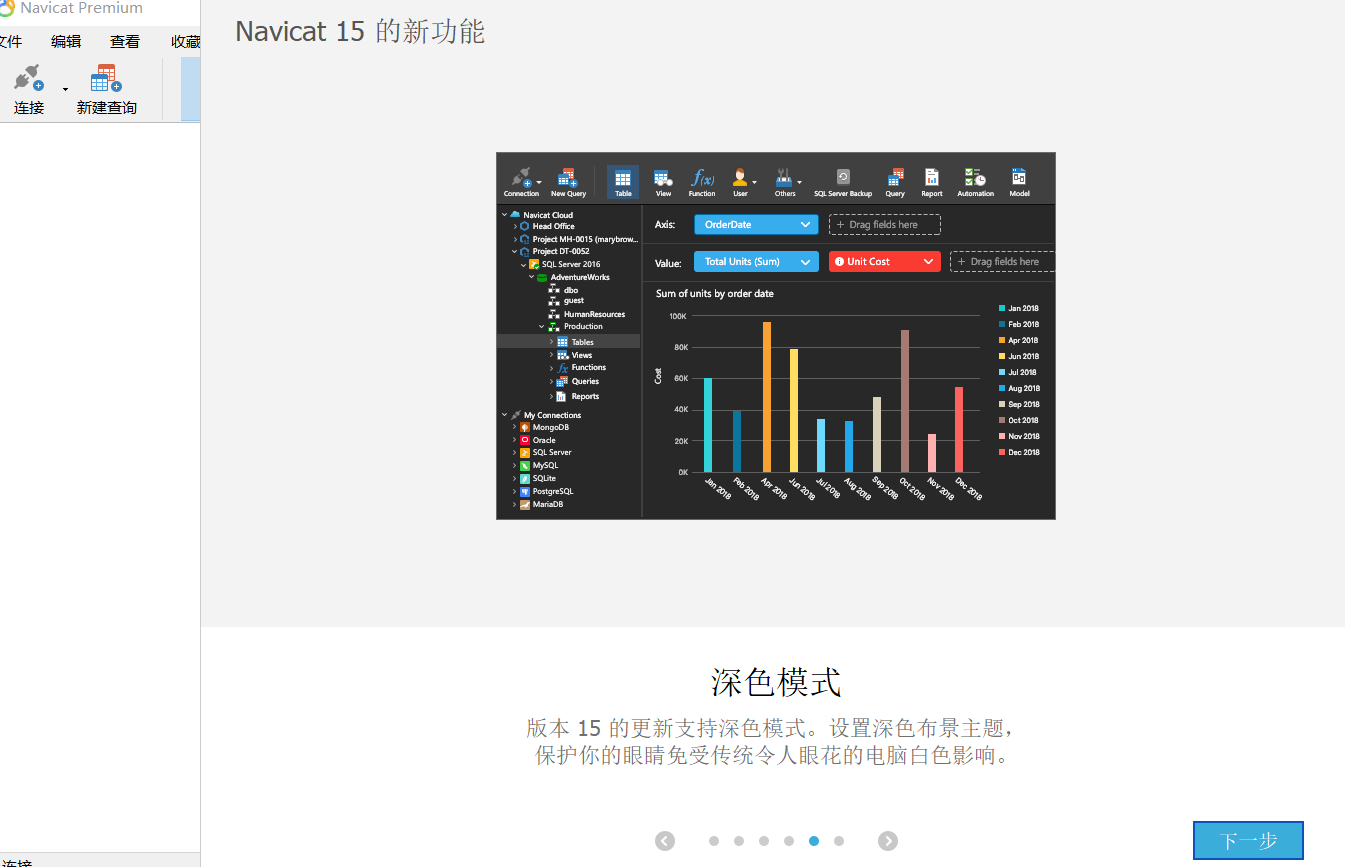Expand the Functions node in preview tree
This screenshot has height=867, width=1345.
[x=551, y=368]
